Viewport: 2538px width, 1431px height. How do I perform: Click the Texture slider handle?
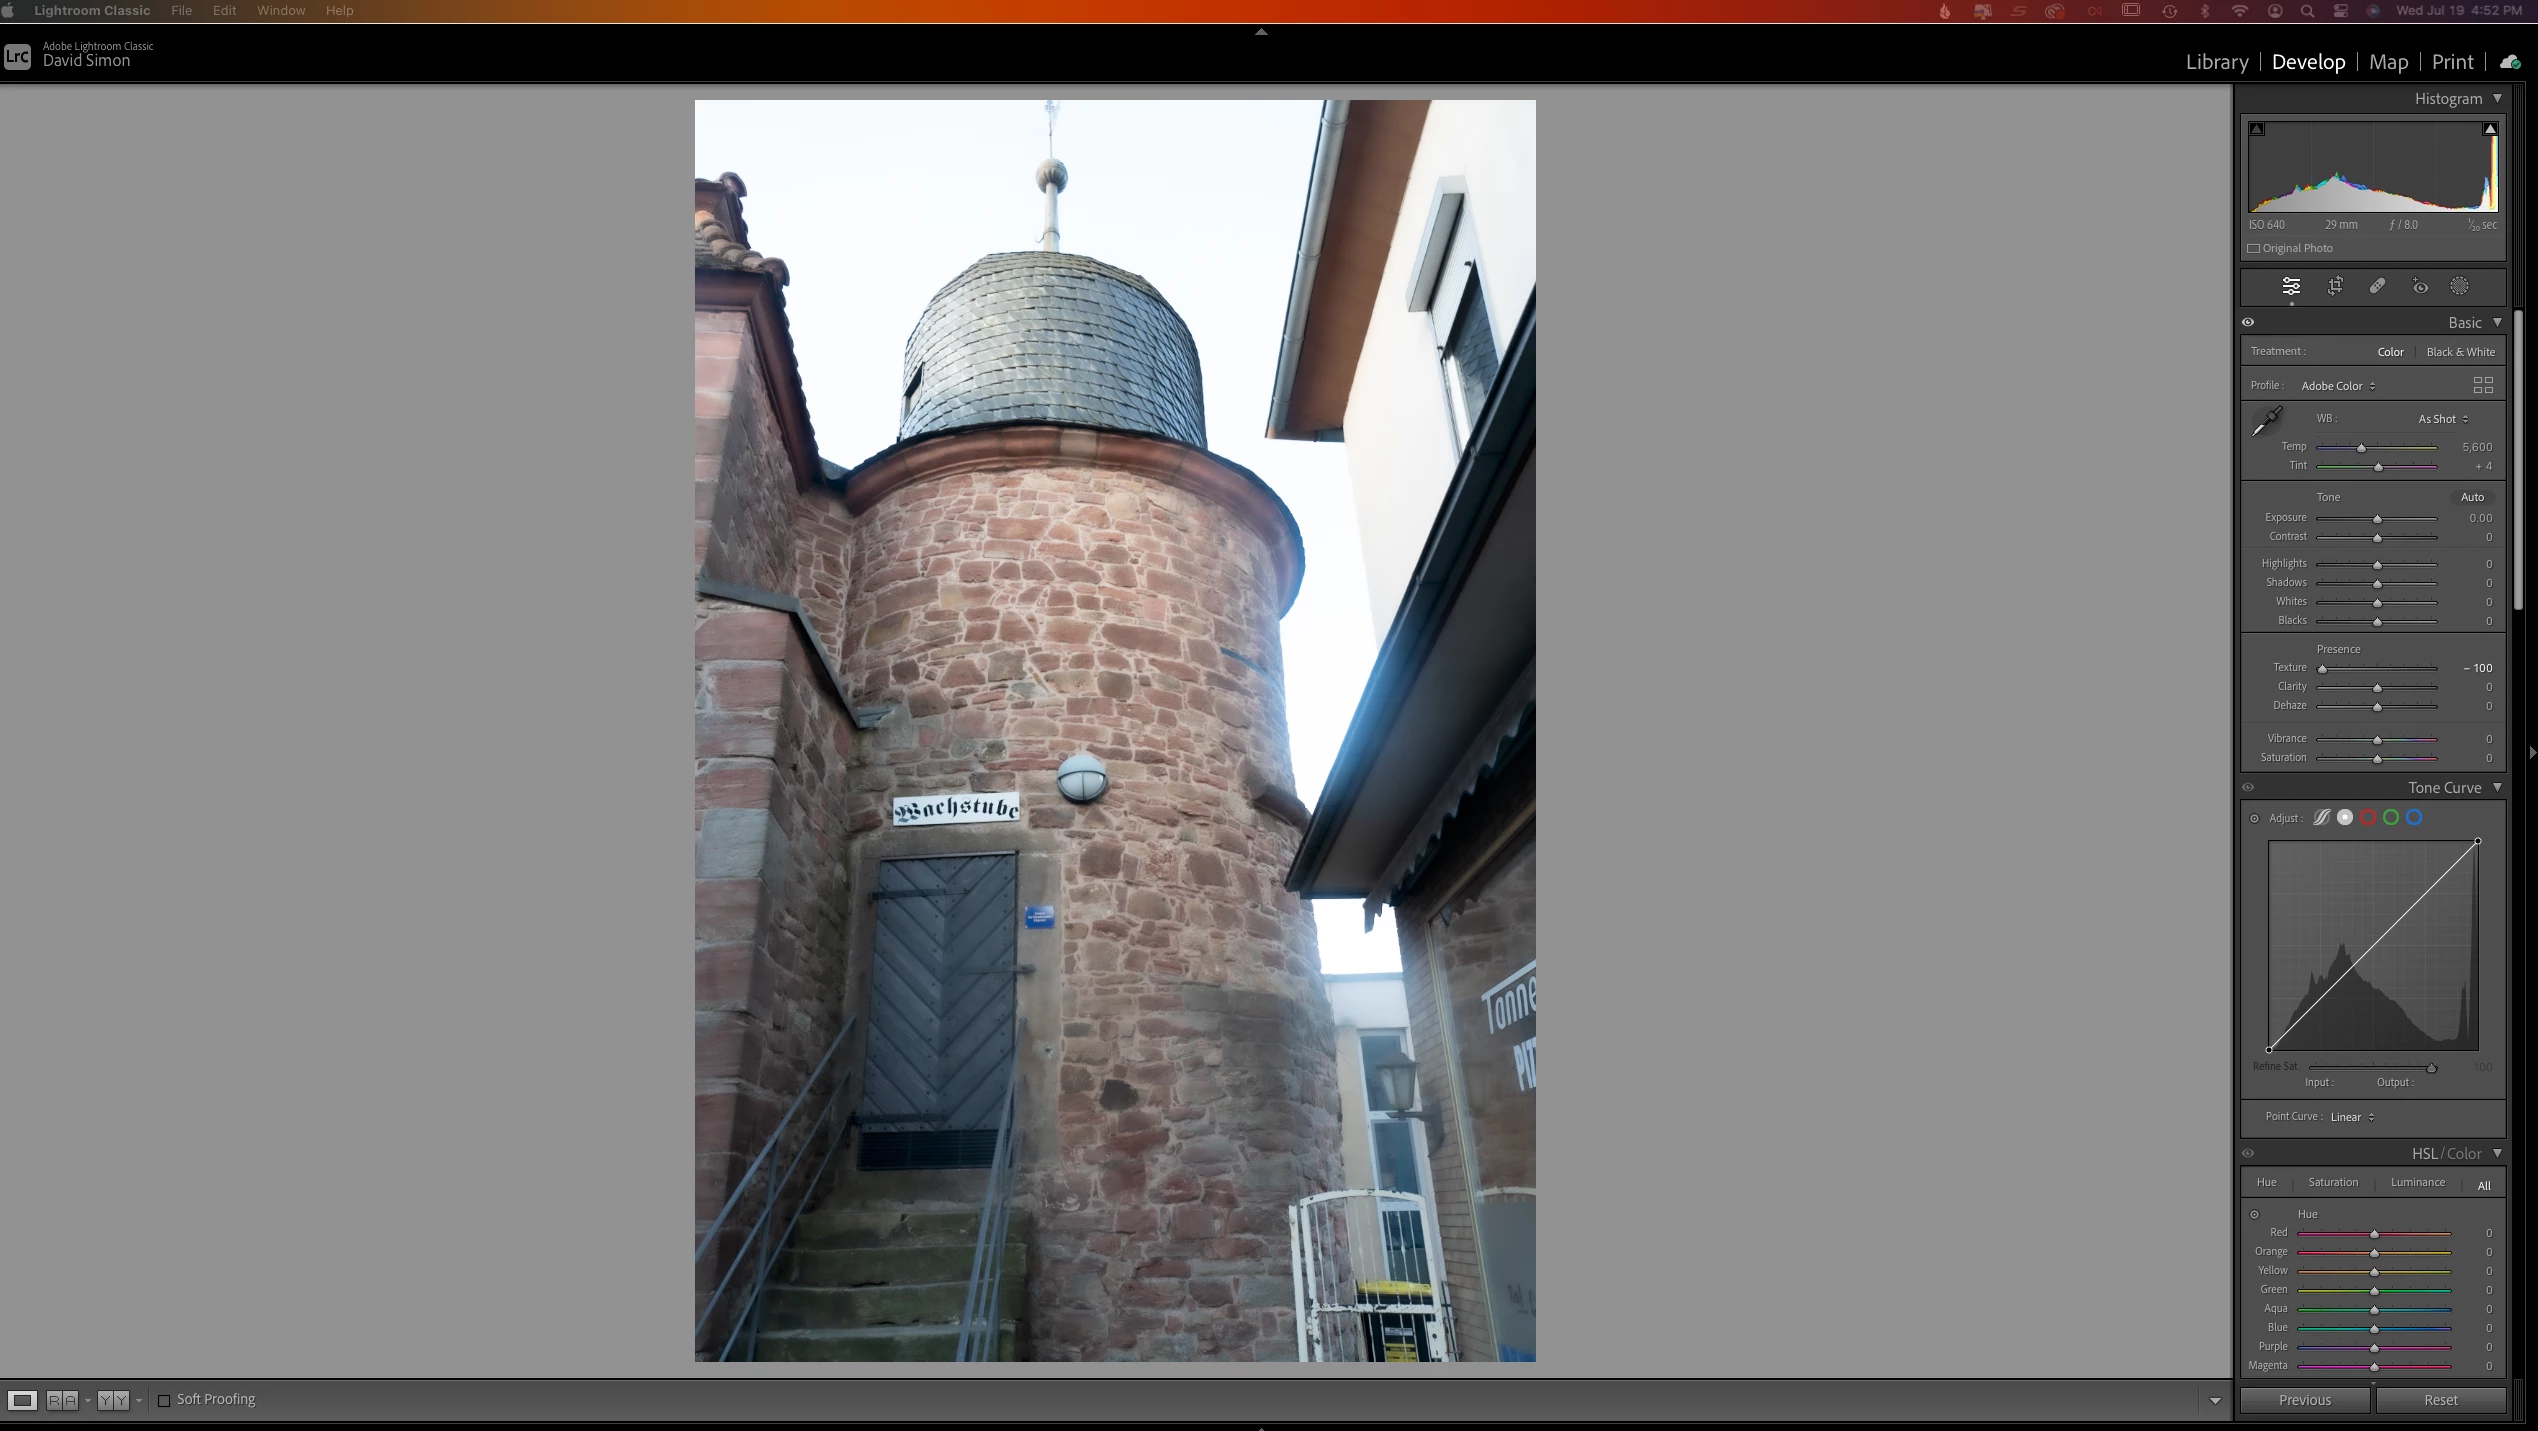coord(2323,668)
